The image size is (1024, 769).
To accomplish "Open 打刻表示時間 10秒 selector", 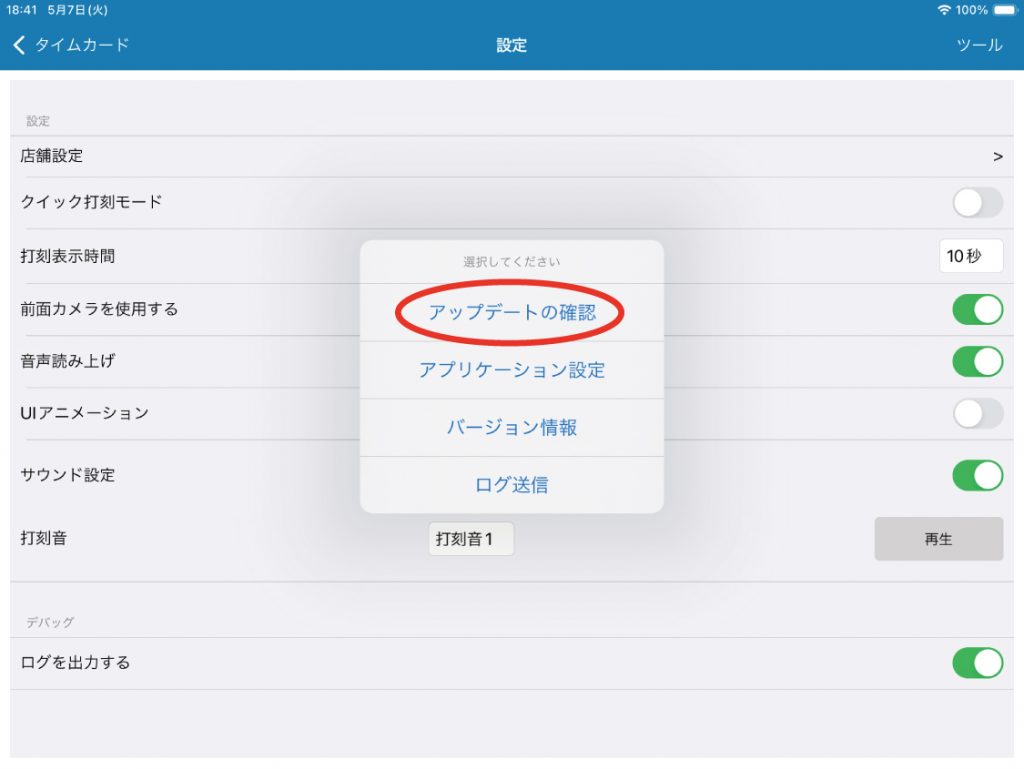I will tap(970, 255).
